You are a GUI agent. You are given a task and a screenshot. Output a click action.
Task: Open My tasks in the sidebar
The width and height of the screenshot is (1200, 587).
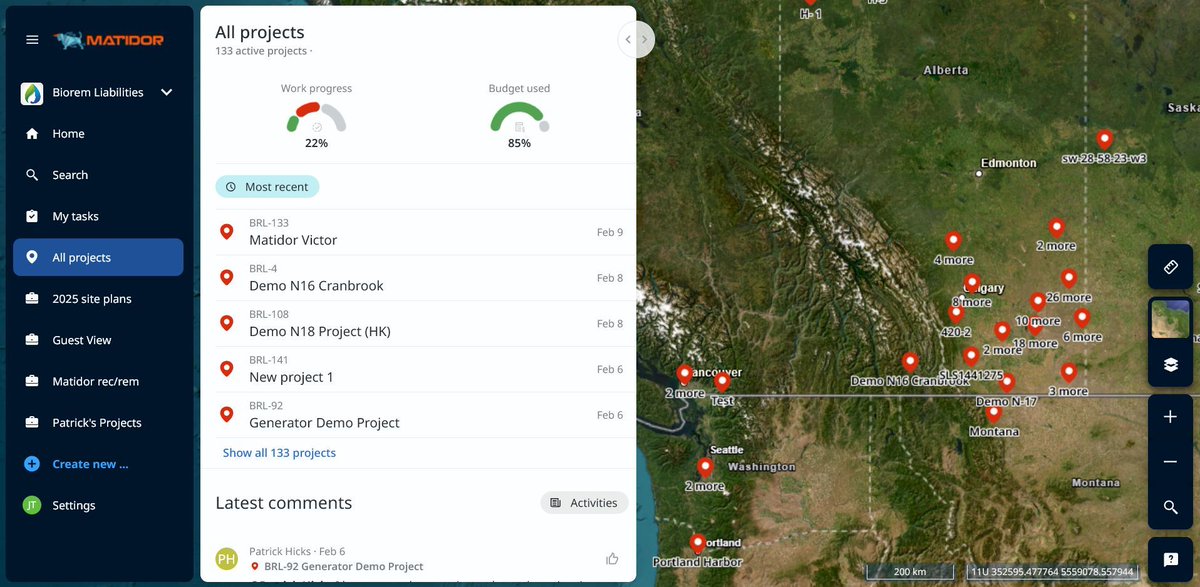(98, 216)
